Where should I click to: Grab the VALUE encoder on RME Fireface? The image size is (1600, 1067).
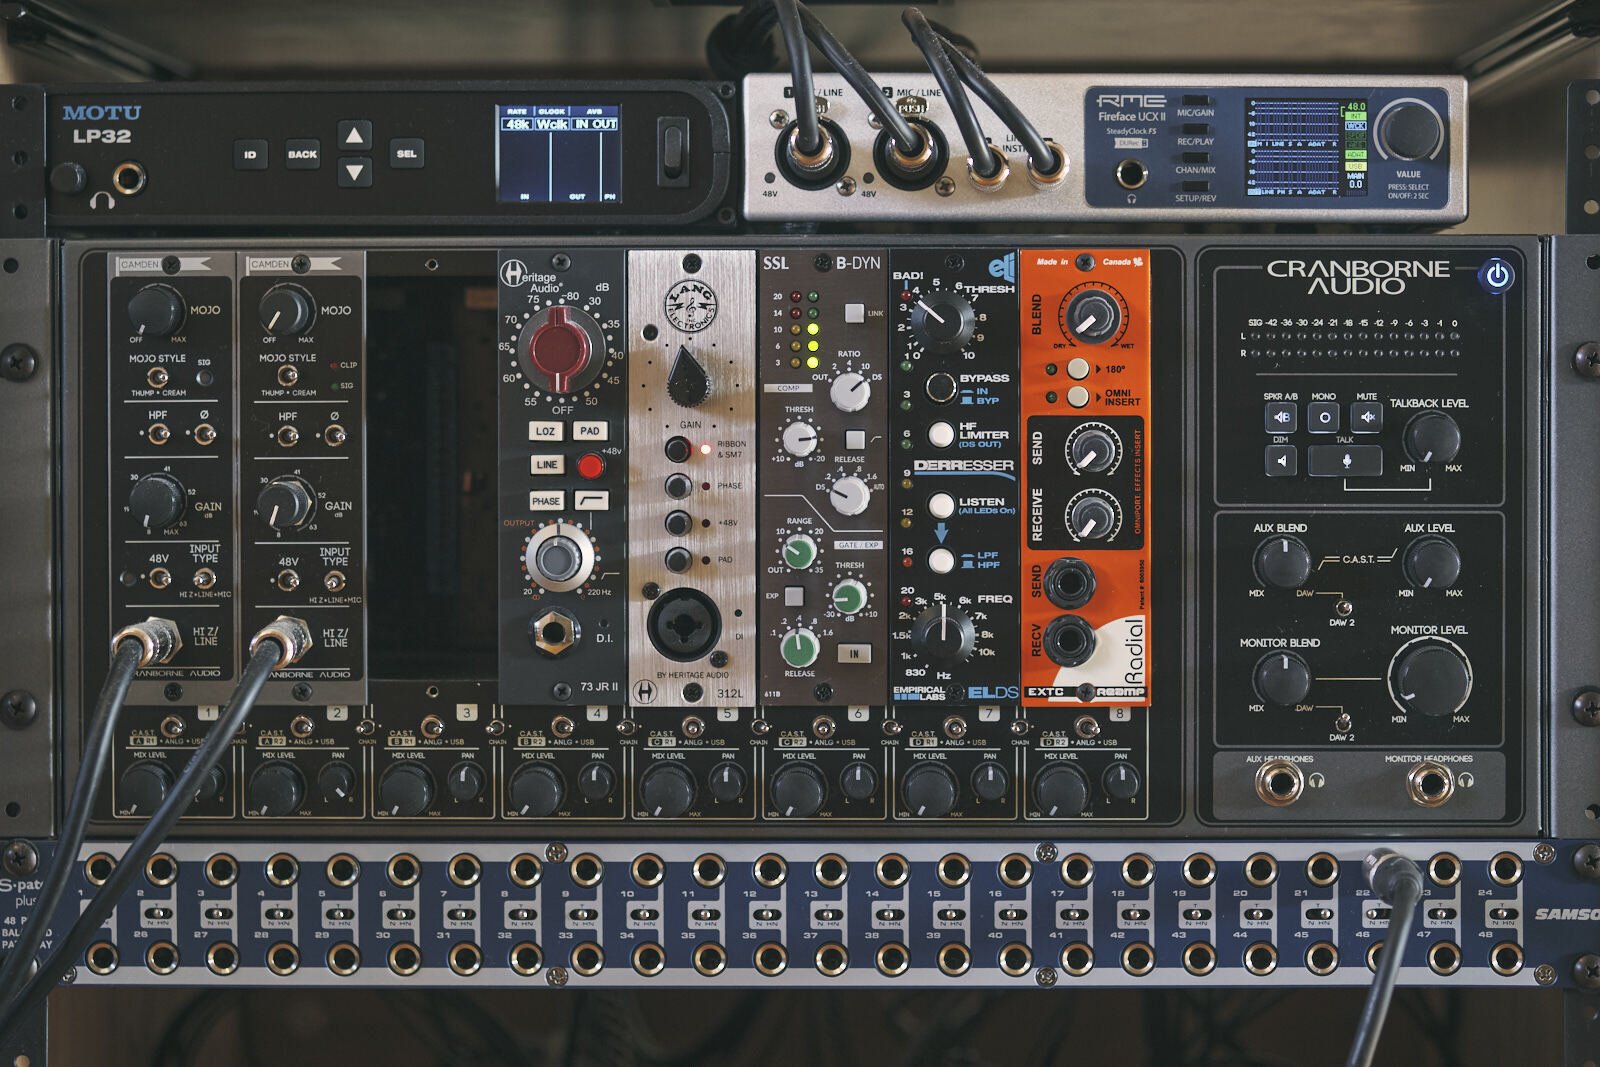(1408, 131)
